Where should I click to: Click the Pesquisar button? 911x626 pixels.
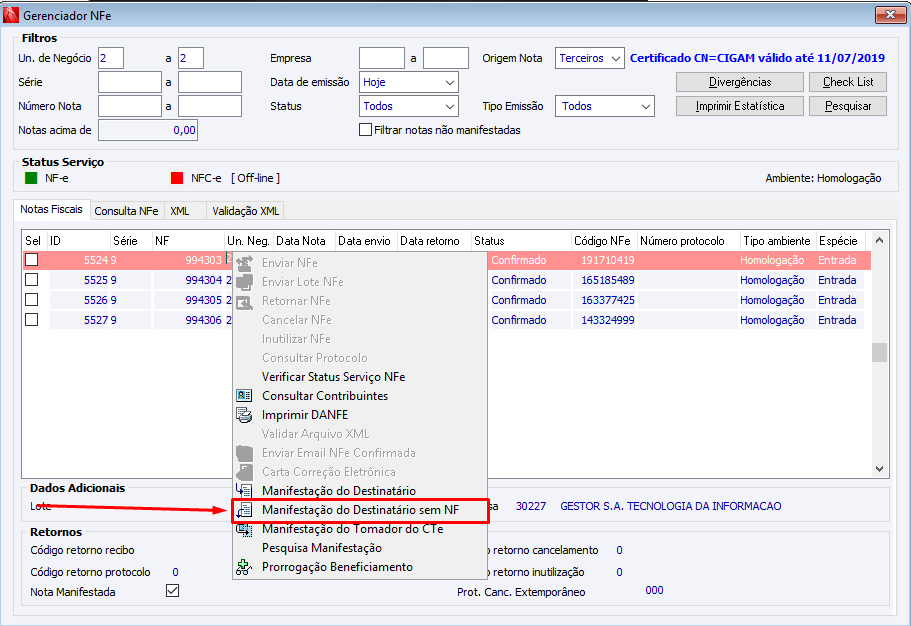click(x=848, y=106)
